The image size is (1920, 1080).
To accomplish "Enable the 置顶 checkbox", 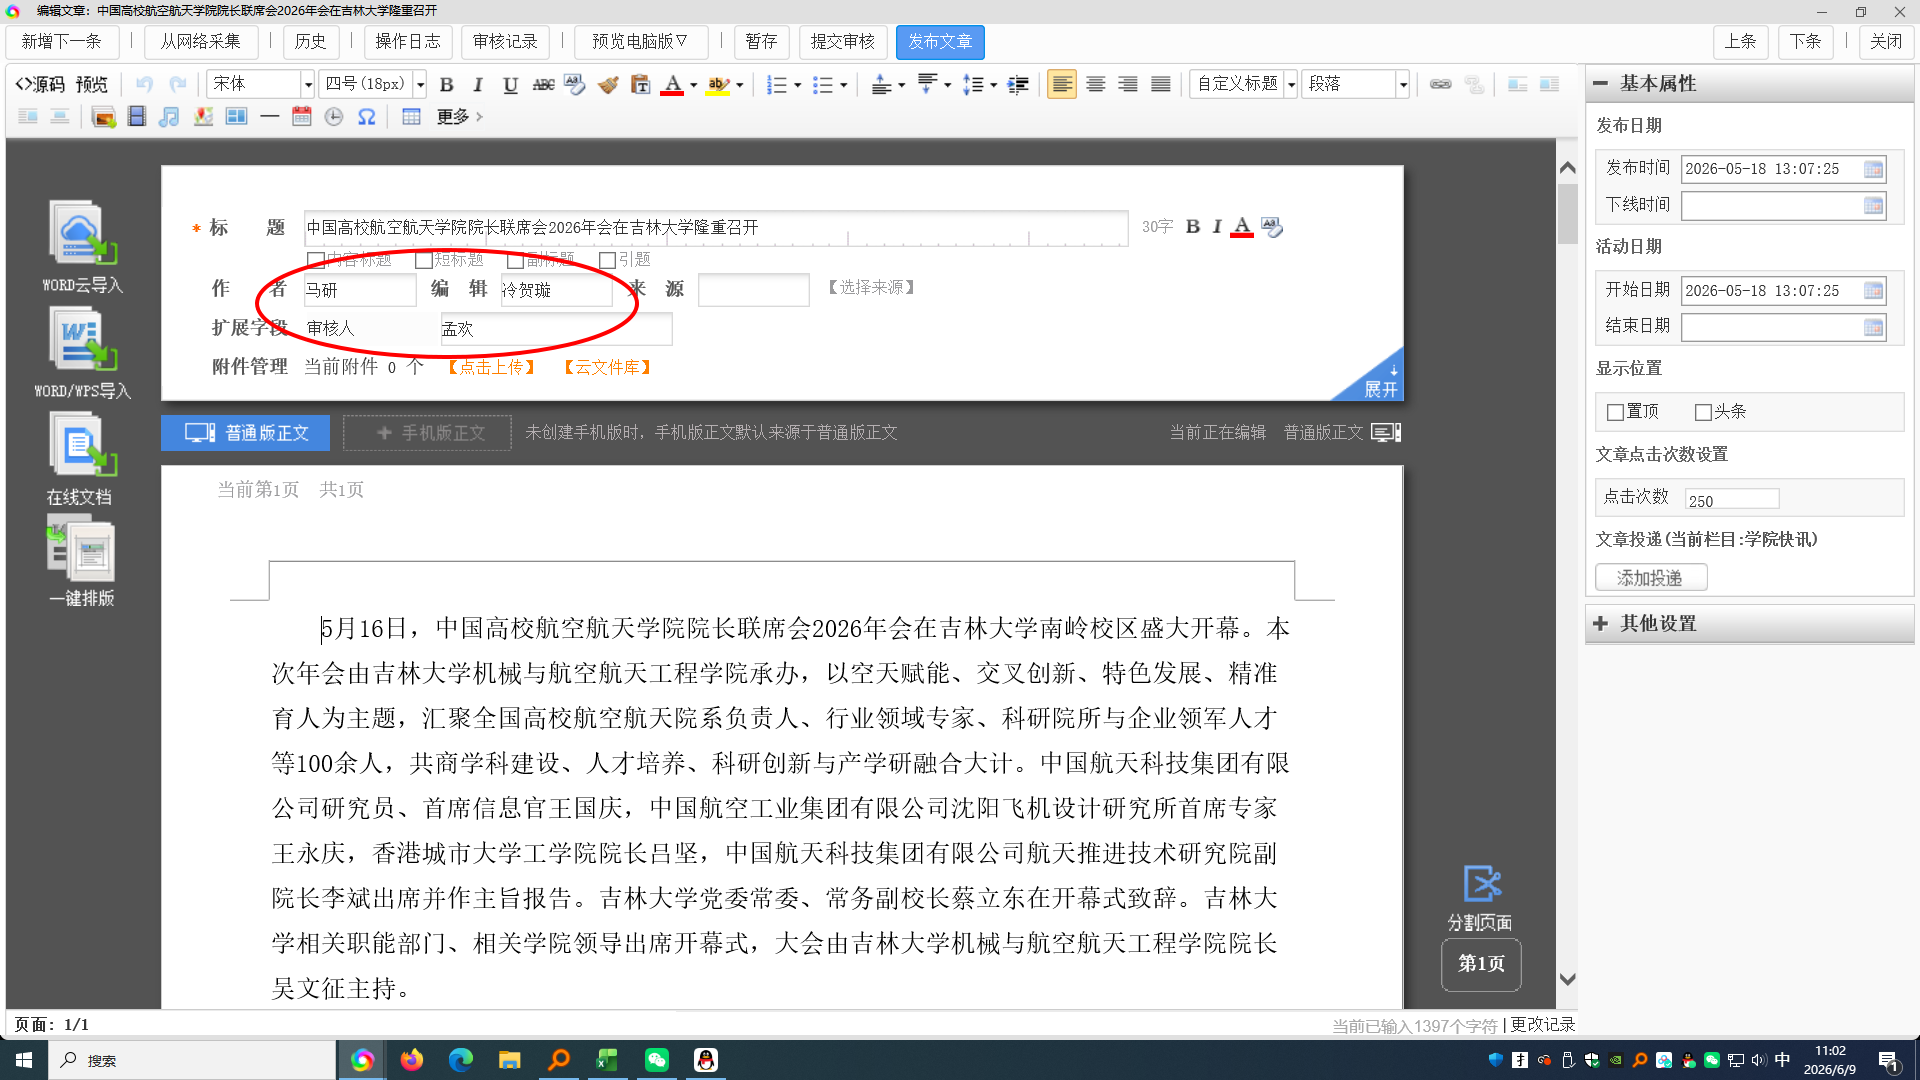I will pos(1615,412).
